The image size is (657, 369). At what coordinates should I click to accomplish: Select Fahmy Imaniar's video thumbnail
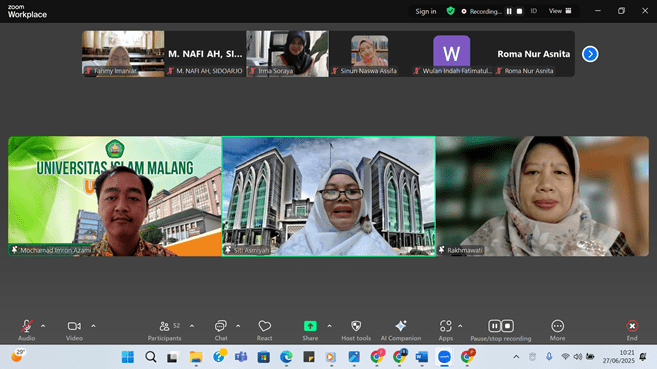pyautogui.click(x=123, y=54)
